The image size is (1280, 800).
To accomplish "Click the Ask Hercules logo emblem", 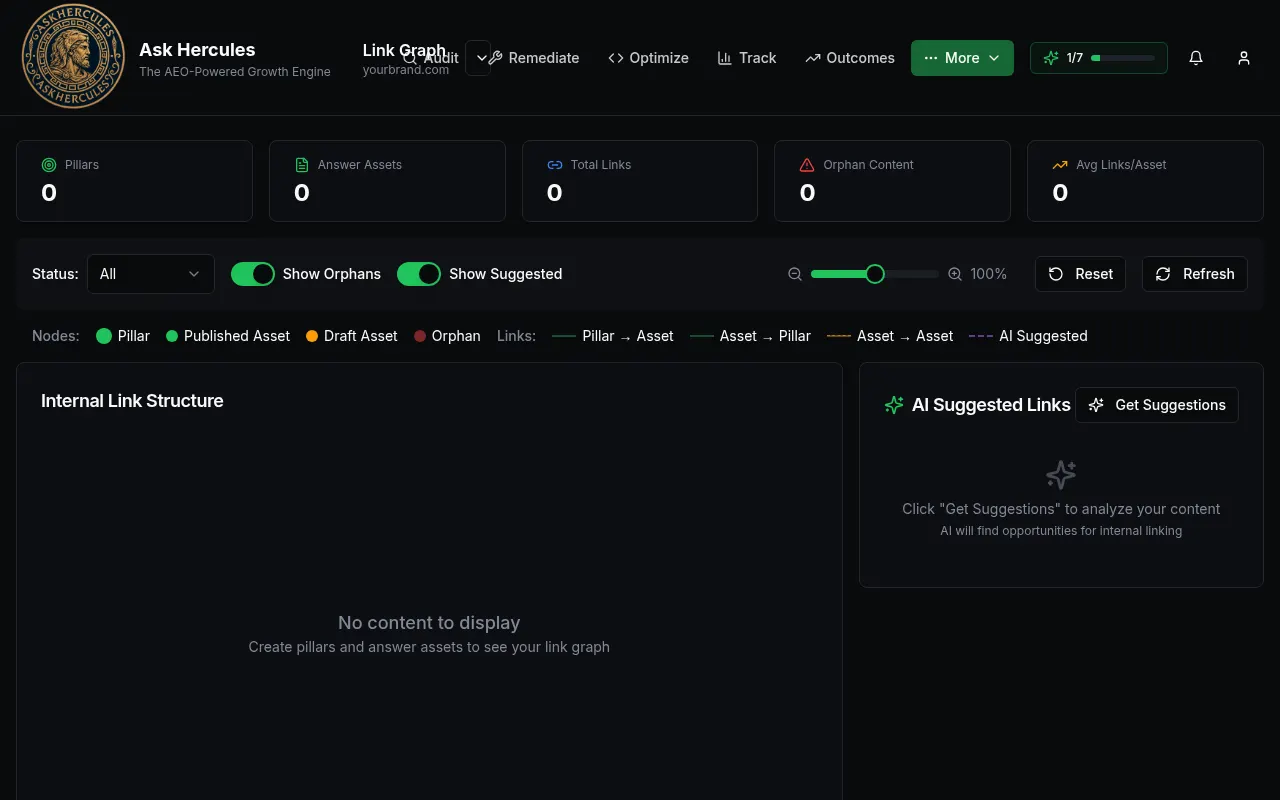I will point(73,57).
